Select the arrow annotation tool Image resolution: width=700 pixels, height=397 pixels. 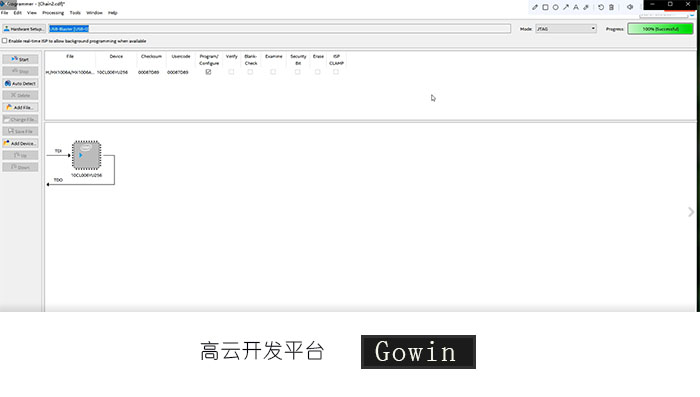566,7
